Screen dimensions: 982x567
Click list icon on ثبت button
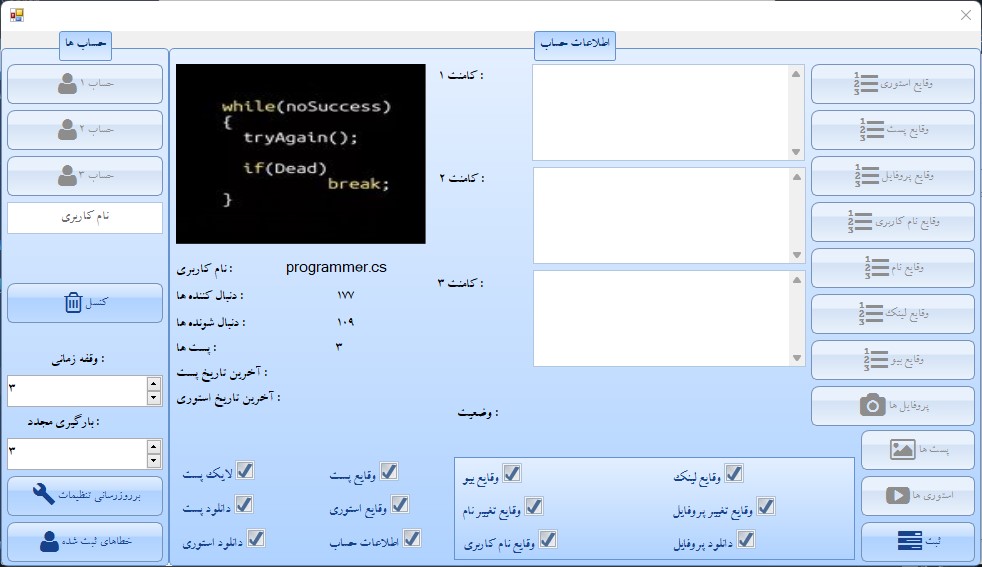click(x=909, y=541)
